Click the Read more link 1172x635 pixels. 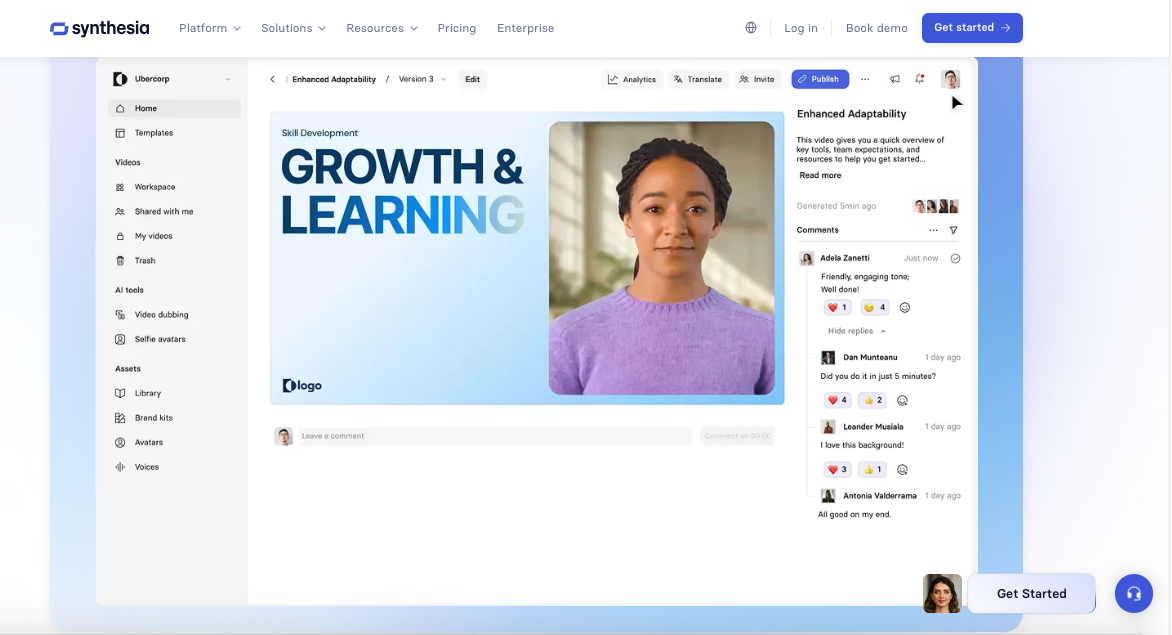pos(820,175)
